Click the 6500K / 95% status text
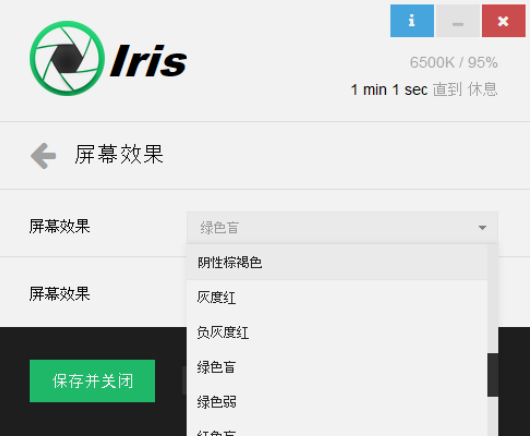The height and width of the screenshot is (436, 530). coord(454,63)
